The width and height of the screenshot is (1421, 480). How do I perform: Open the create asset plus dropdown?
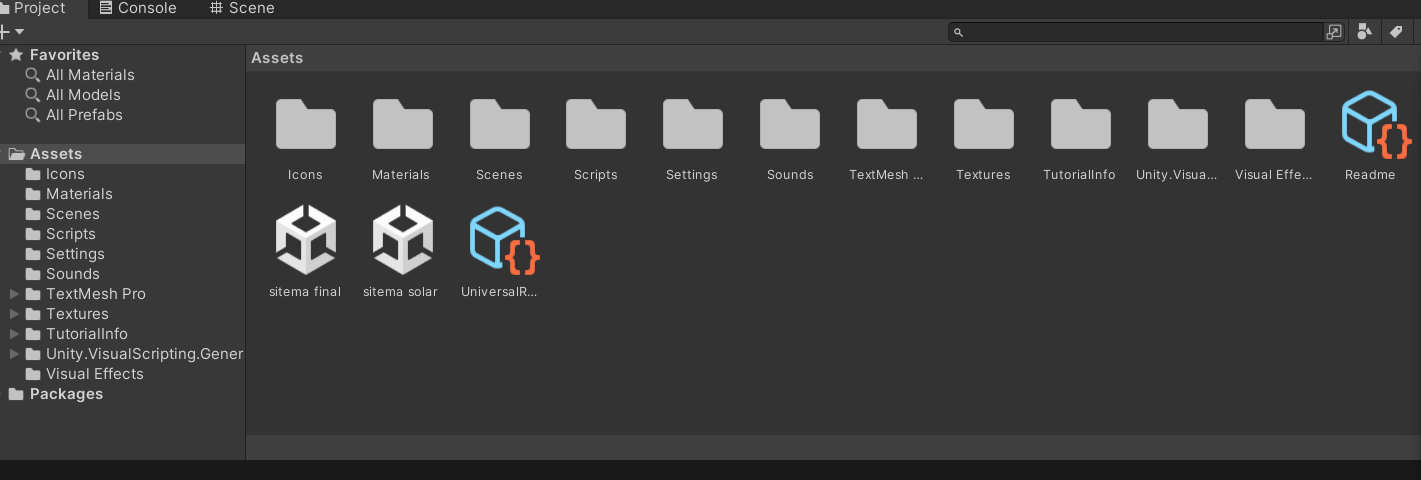tap(11, 32)
